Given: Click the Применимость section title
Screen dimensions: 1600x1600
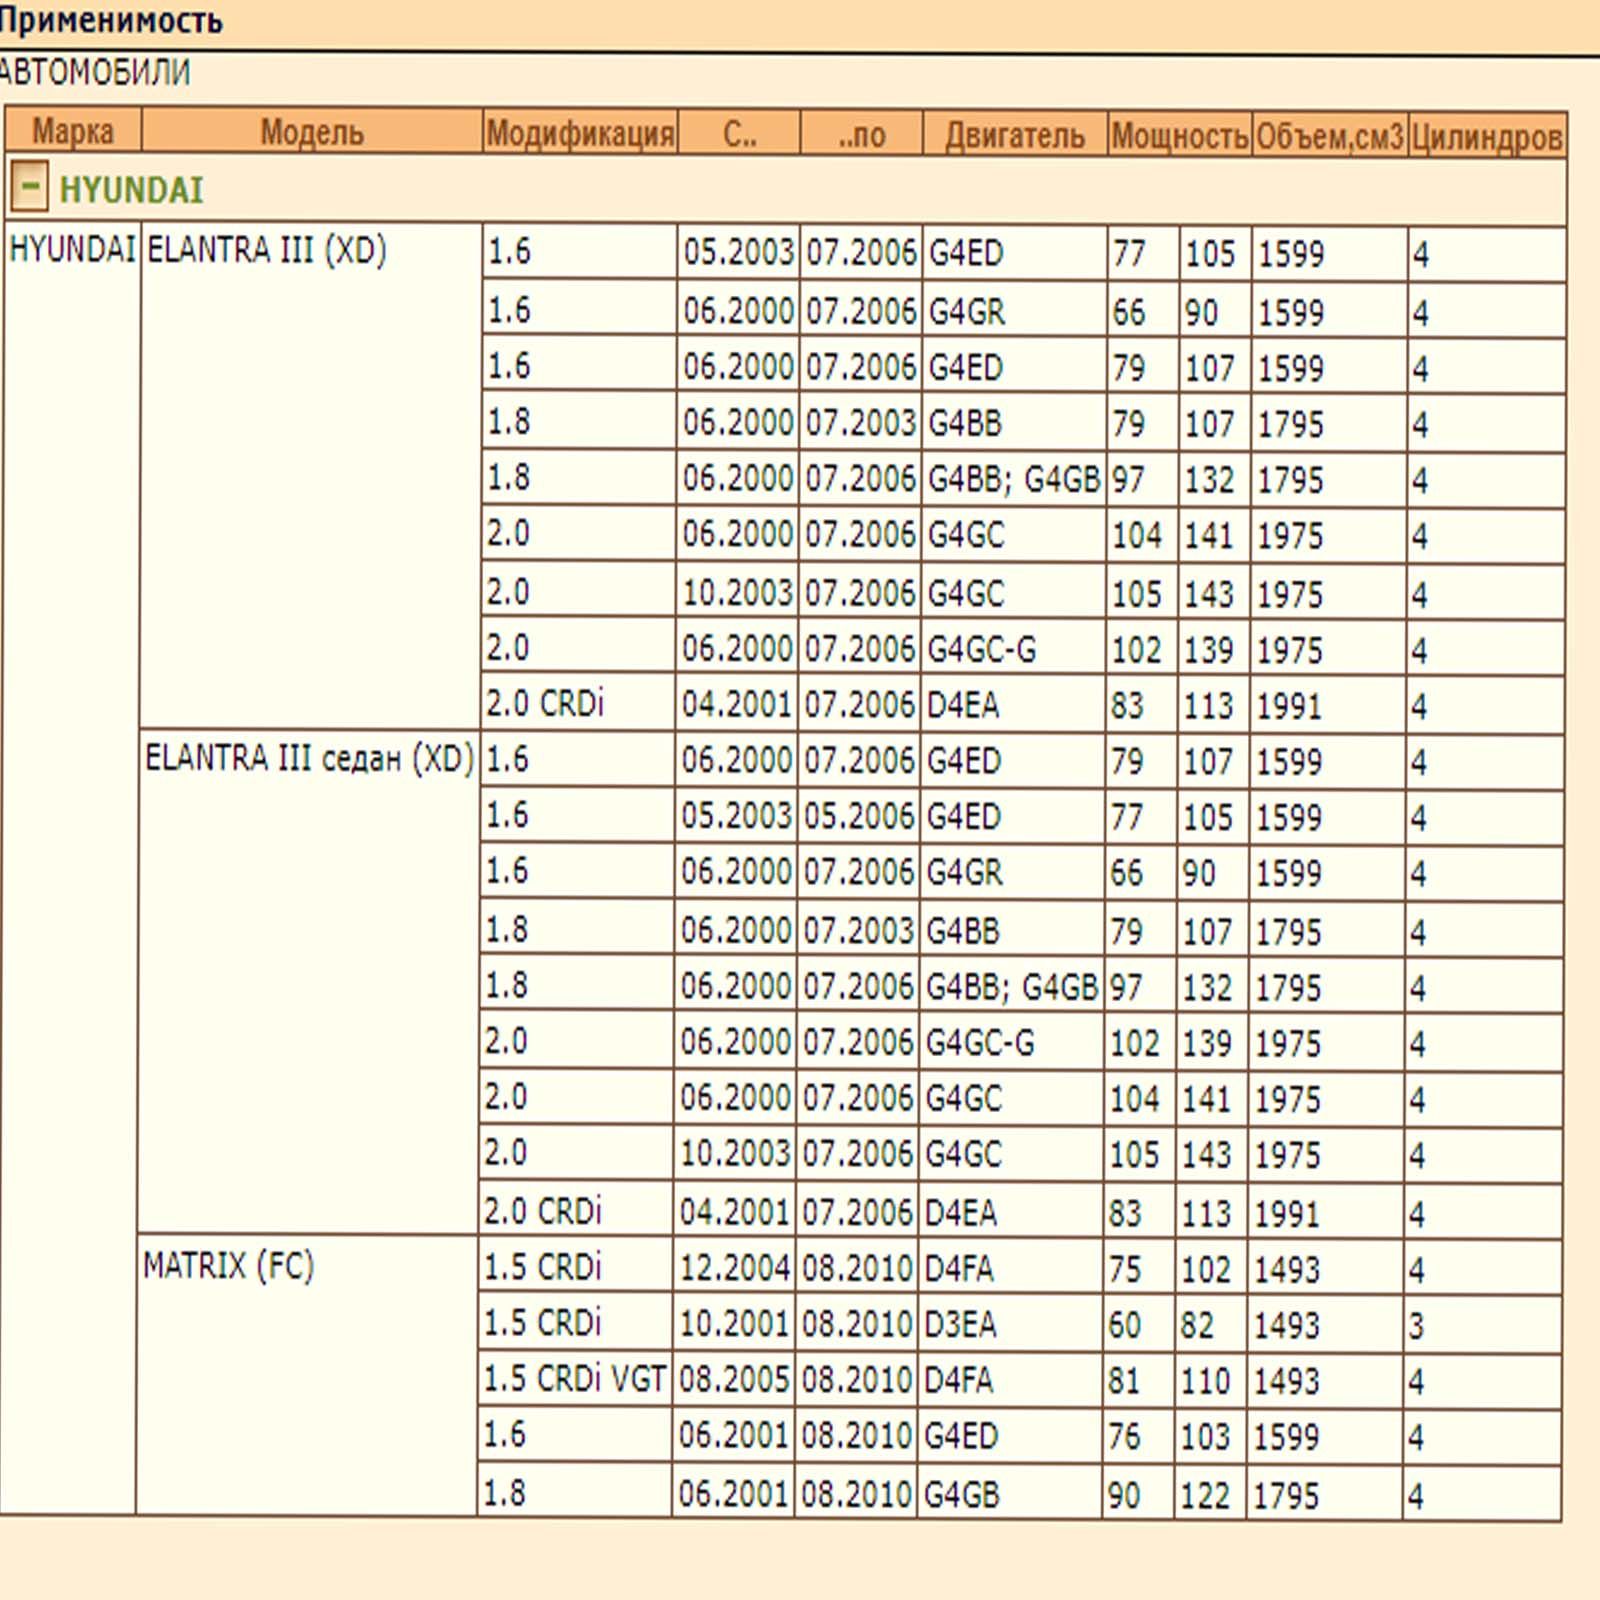Looking at the screenshot, I should tap(110, 19).
